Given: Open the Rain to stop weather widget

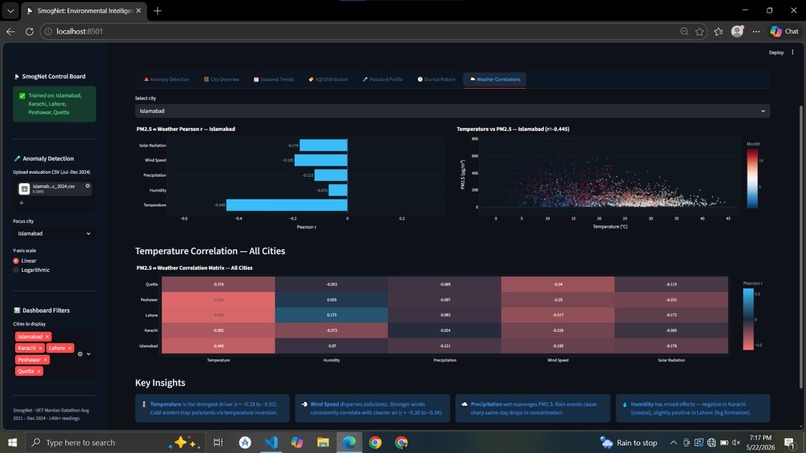Looking at the screenshot, I should (629, 443).
